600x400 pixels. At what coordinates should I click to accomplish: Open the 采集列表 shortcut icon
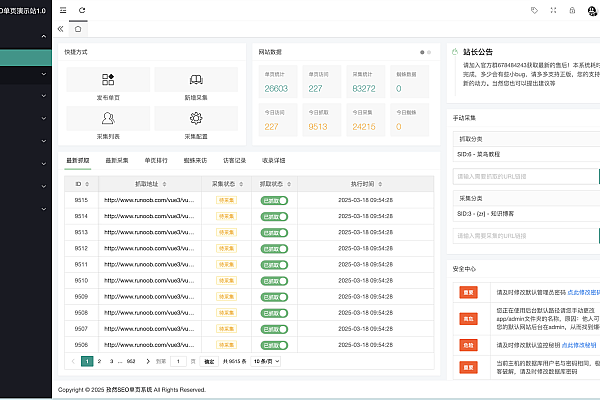[108, 118]
